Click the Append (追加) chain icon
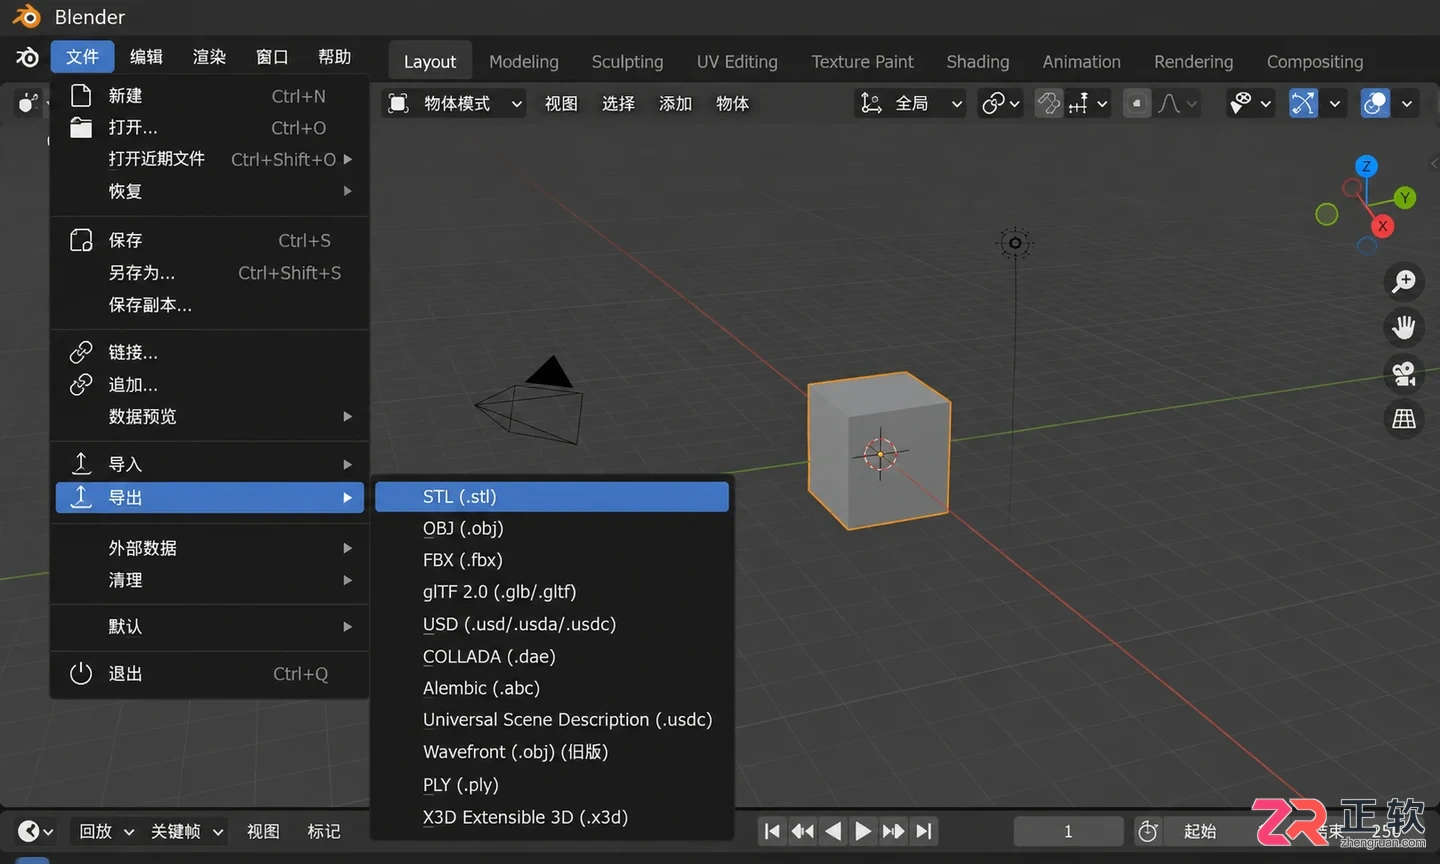The height and width of the screenshot is (864, 1440). click(x=81, y=385)
